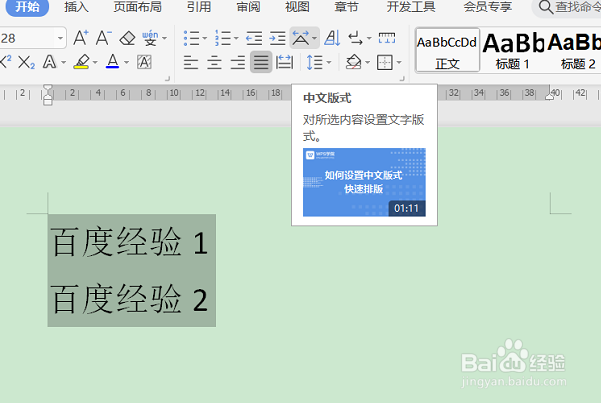Toggle justify alignment

[261, 62]
